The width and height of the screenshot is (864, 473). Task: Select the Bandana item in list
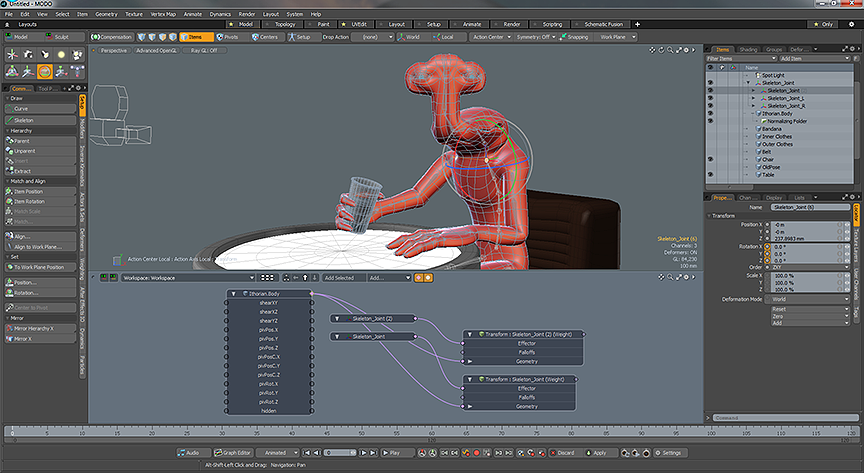[x=771, y=128]
